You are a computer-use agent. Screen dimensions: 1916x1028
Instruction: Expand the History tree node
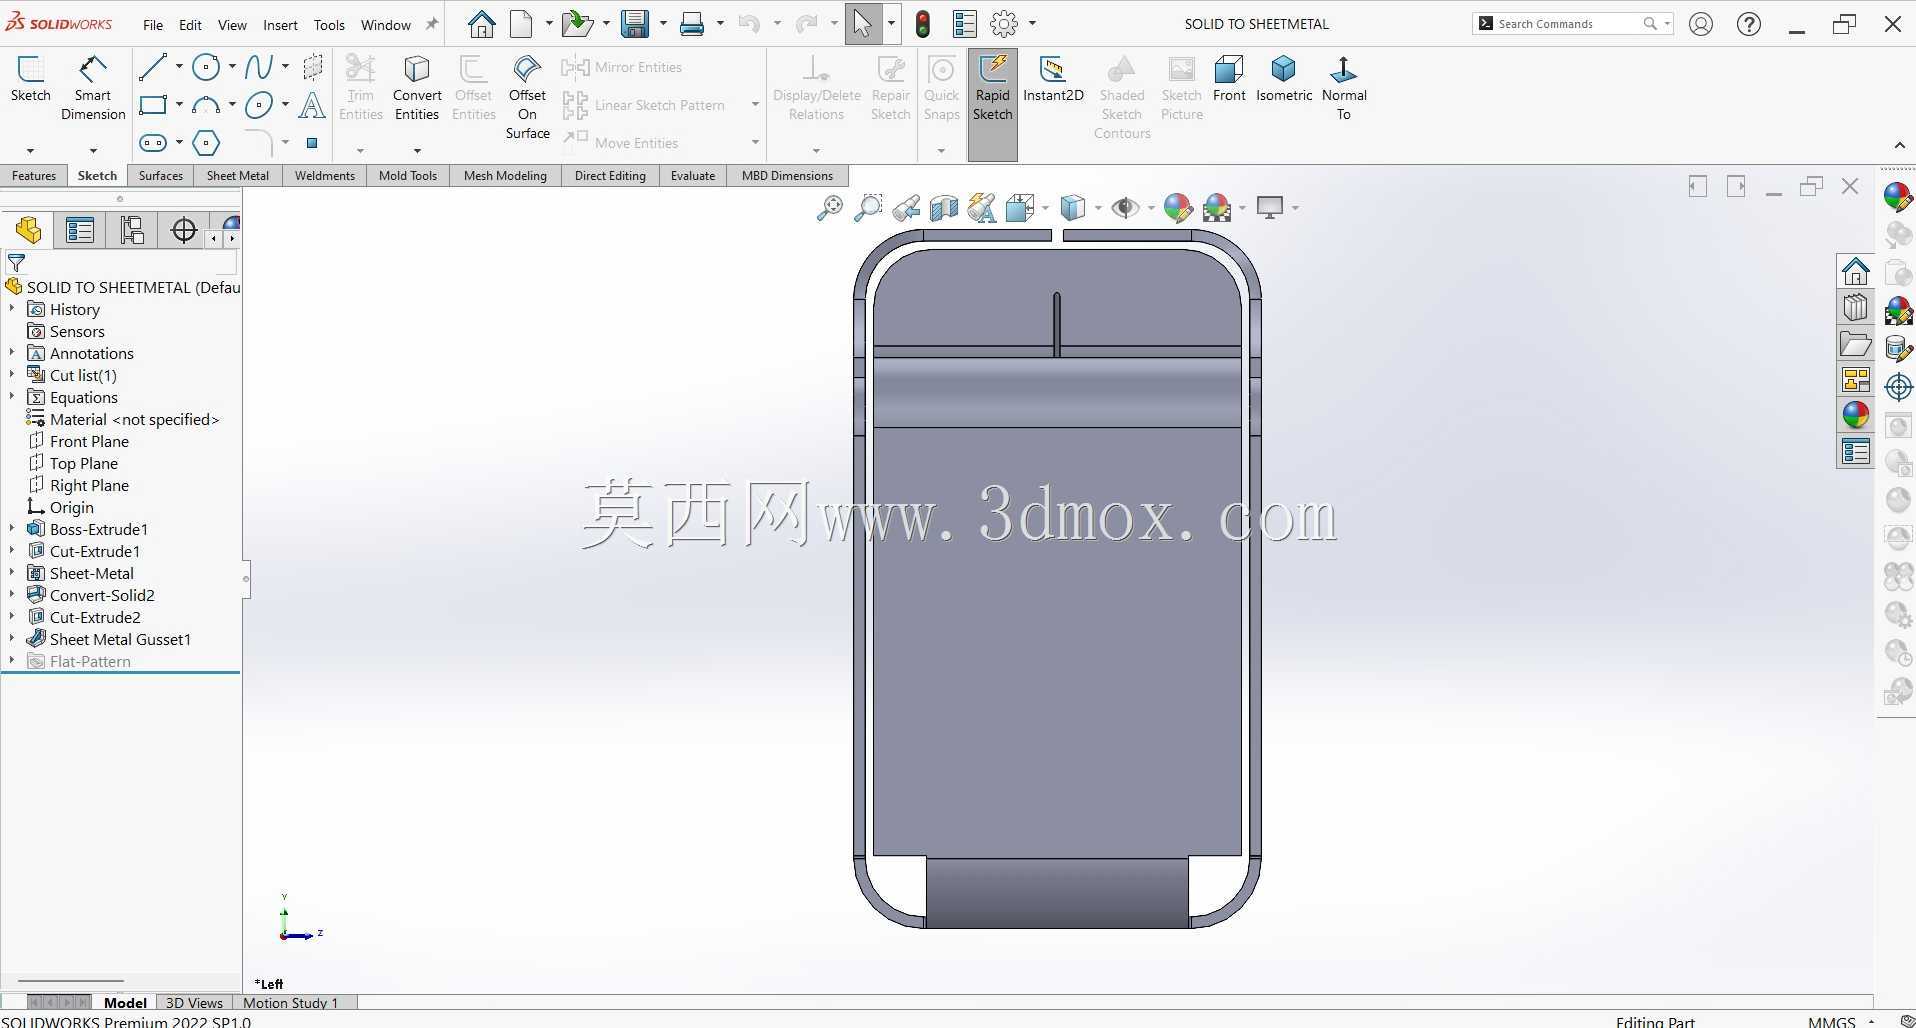pos(12,309)
